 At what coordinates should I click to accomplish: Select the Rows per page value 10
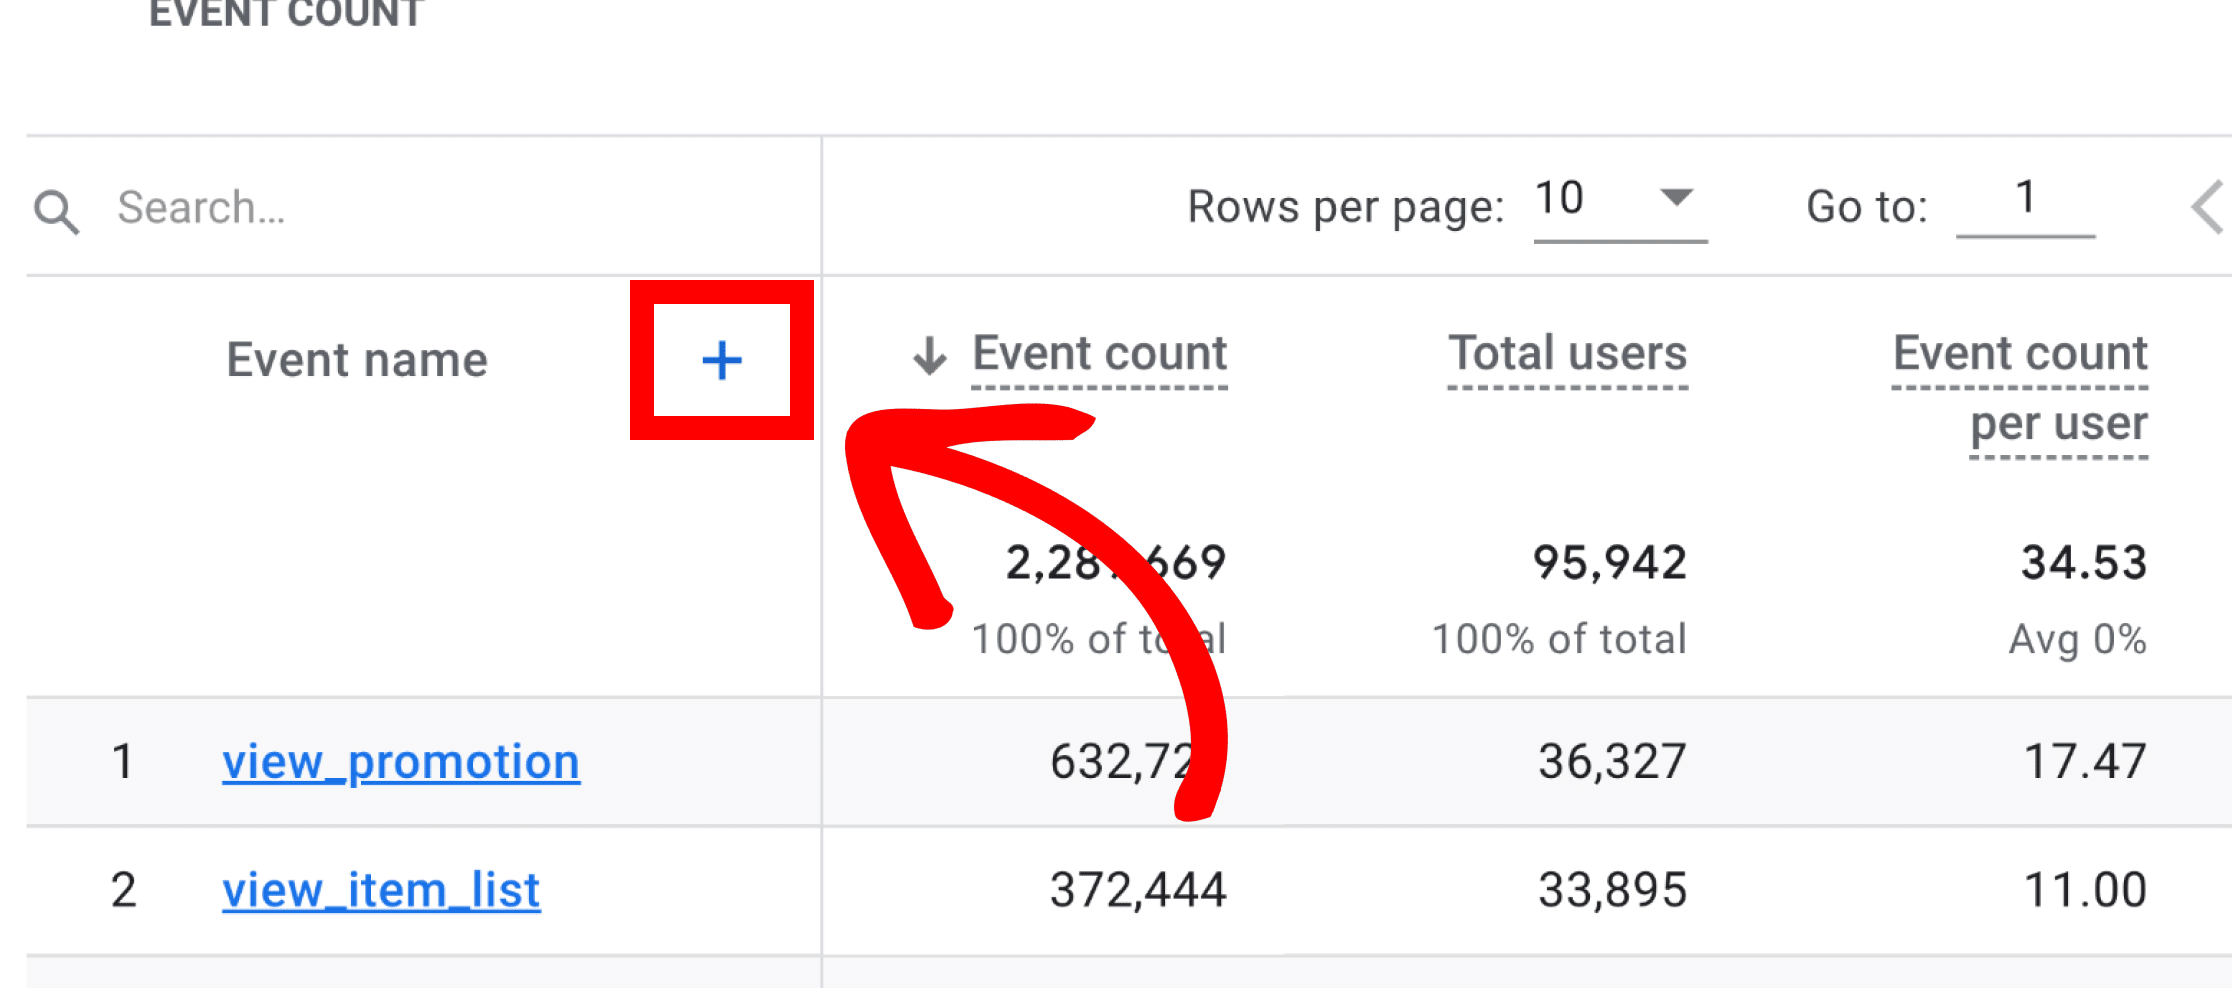tap(1560, 199)
